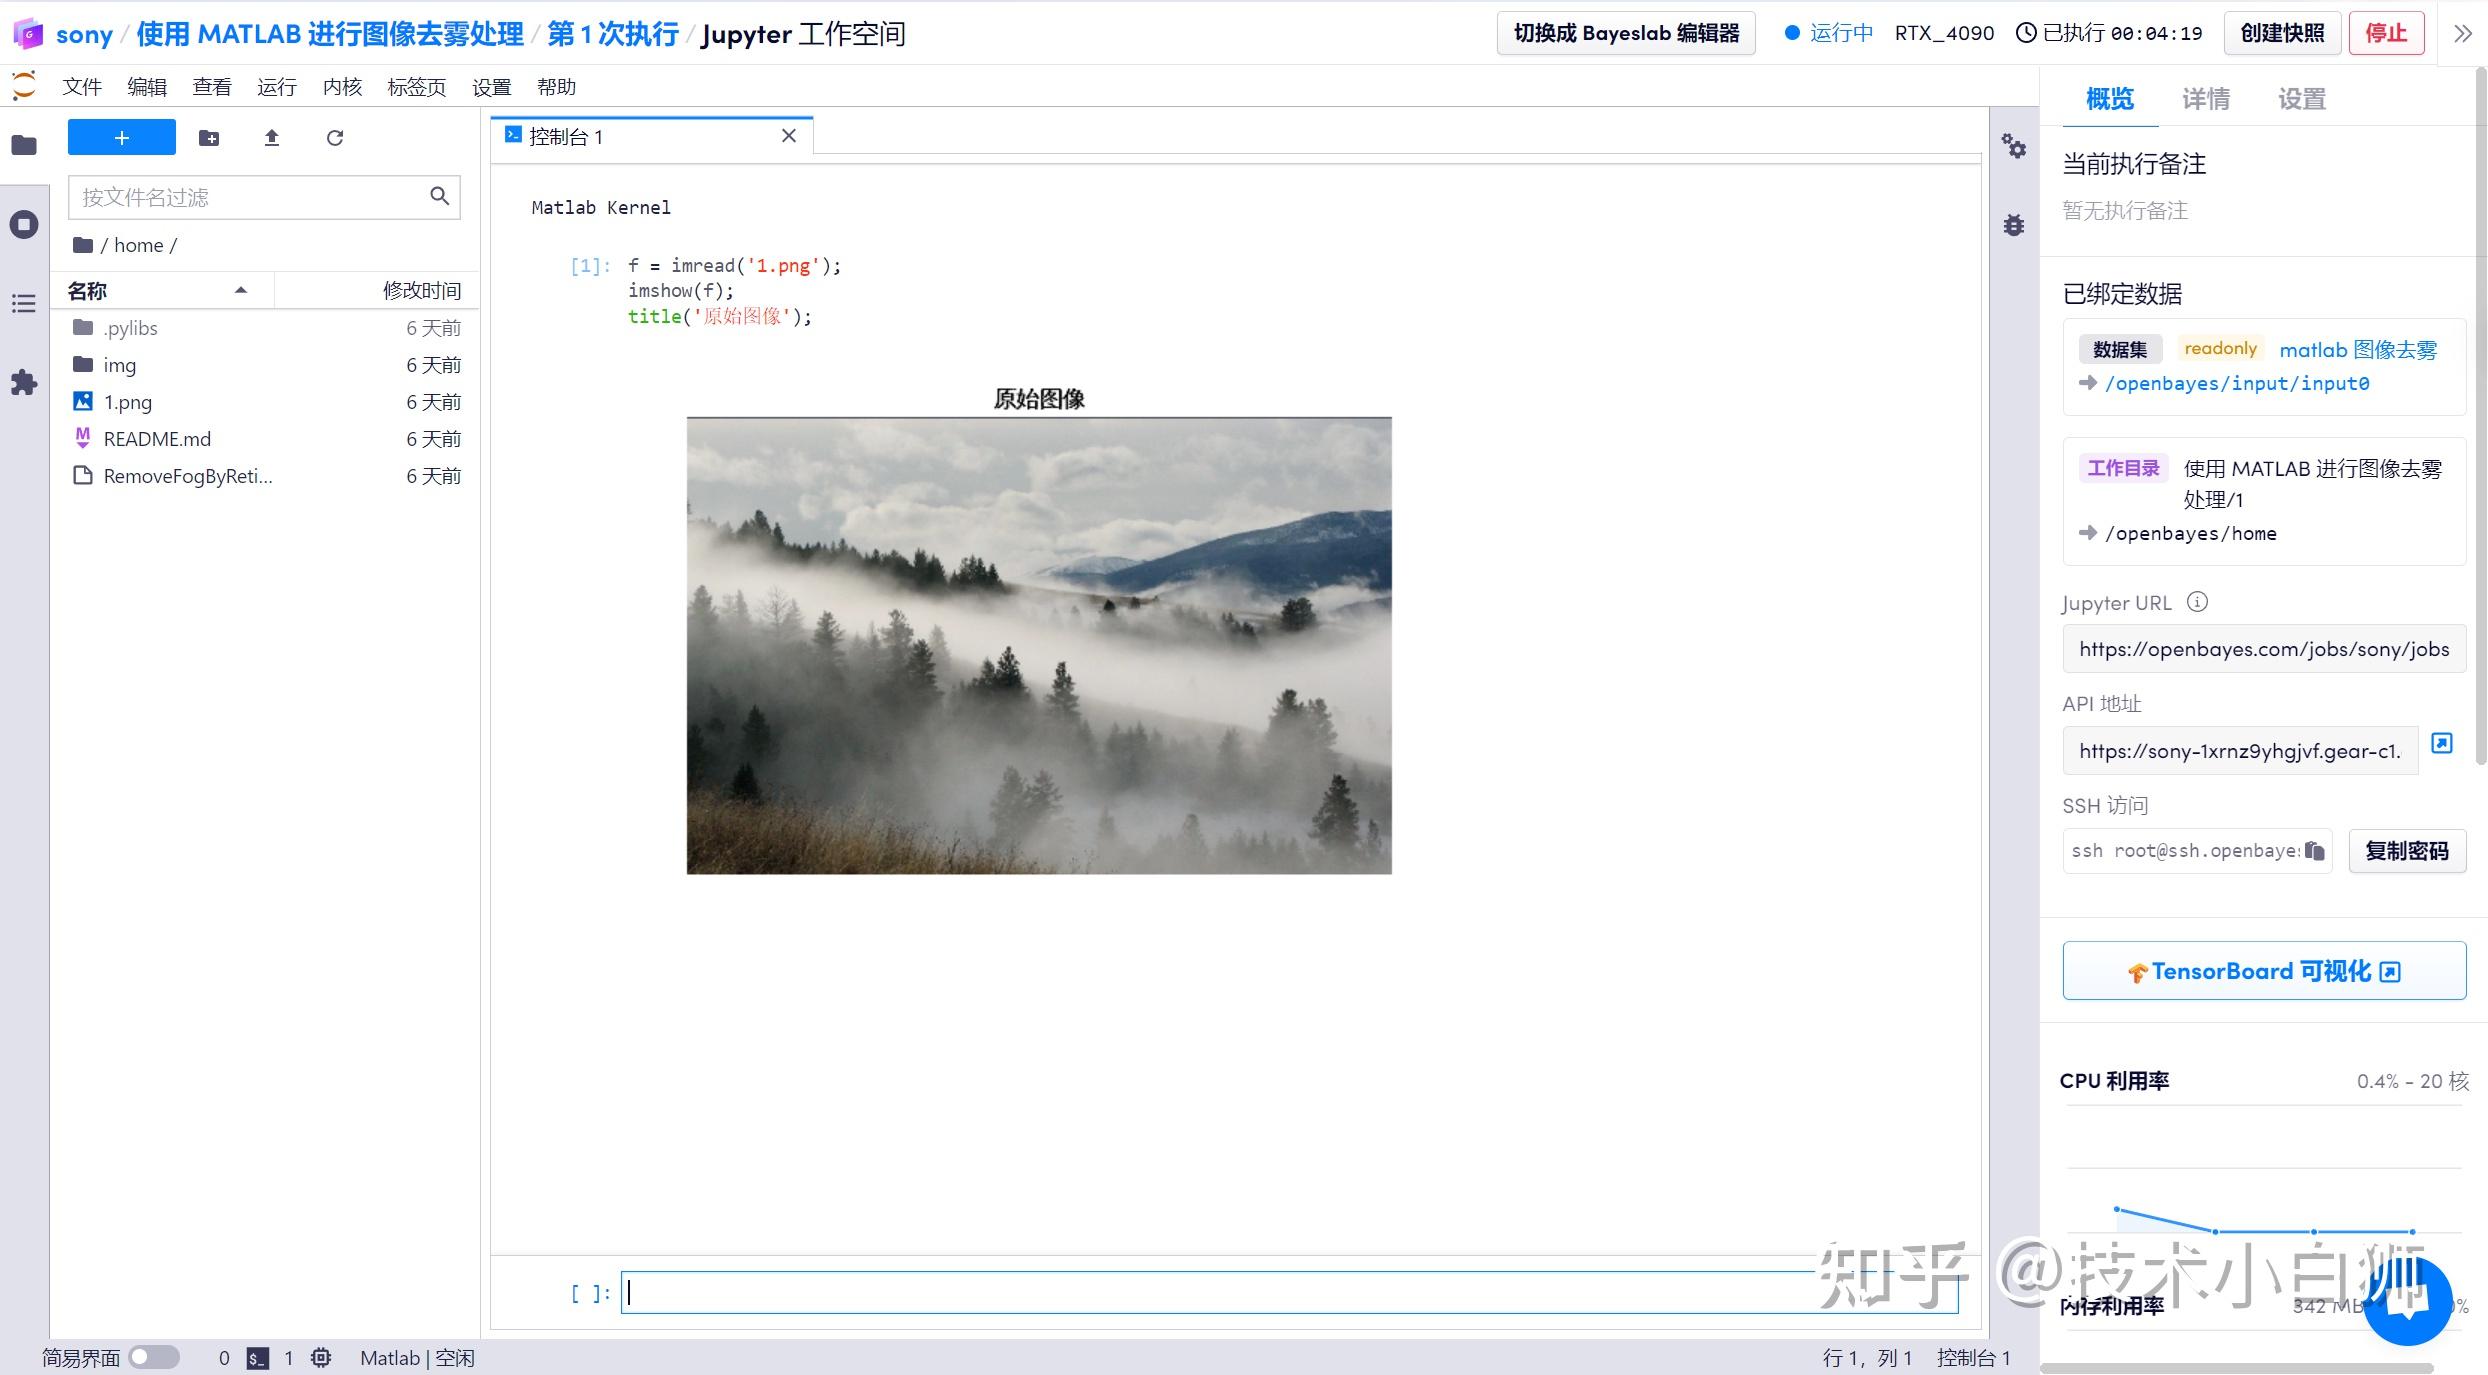Click 切换成 Bayeslab 编辑器 button
This screenshot has height=1375, width=2488.
pos(1626,33)
